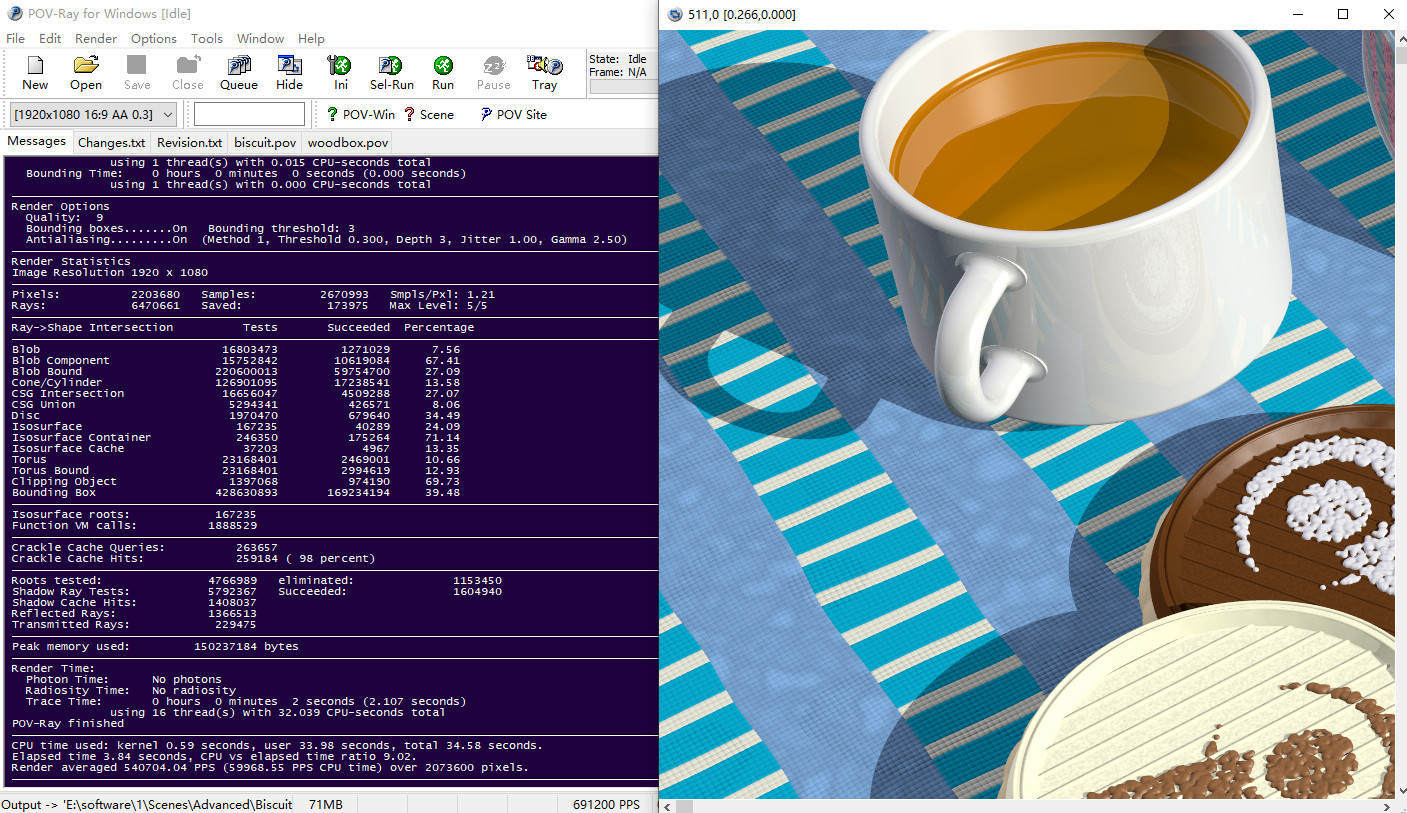This screenshot has height=813, width=1407.
Task: Select the Changes.txt tab
Action: [111, 142]
